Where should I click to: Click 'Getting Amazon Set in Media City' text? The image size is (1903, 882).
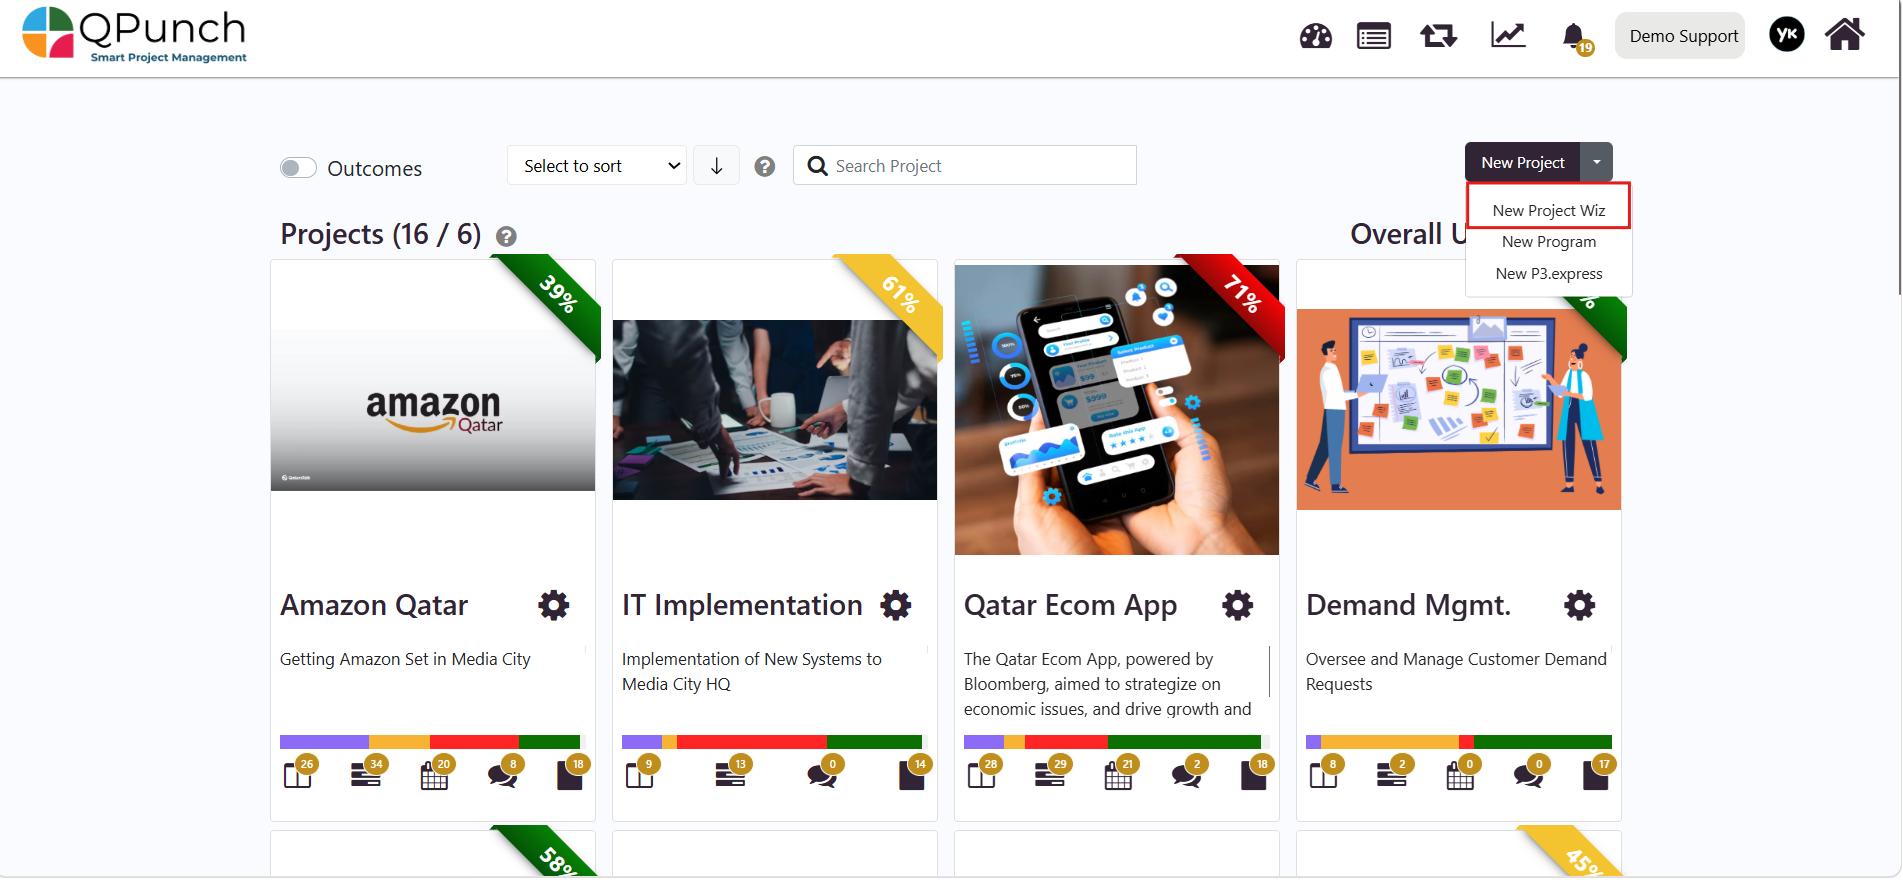(405, 659)
